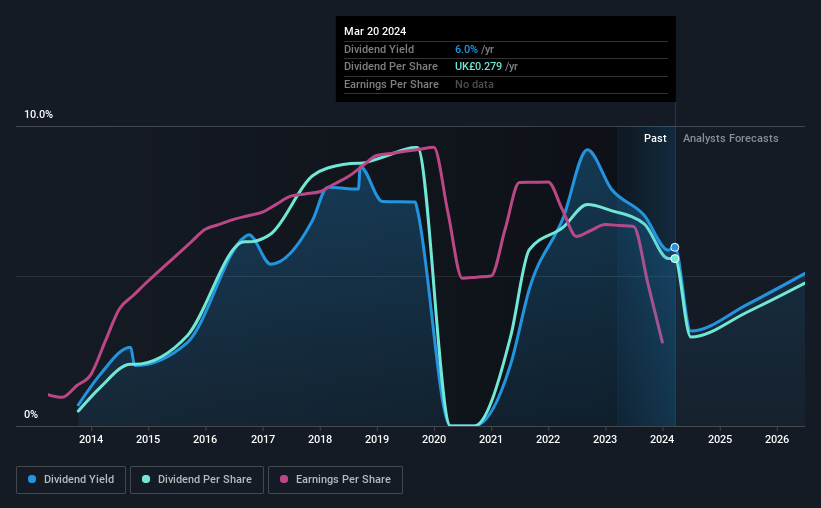Click the 2017 x-axis label
This screenshot has width=821, height=508.
coord(263,439)
